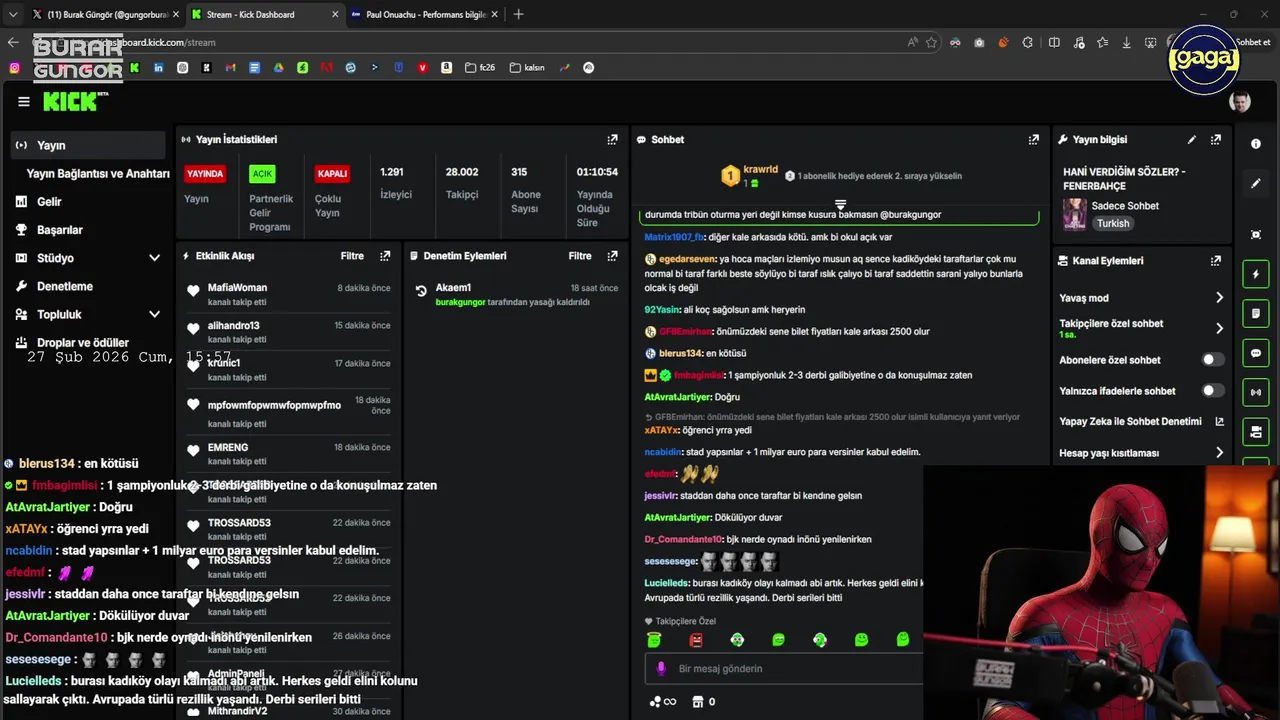Viewport: 1280px width, 720px height.
Task: Select the red angry face emote
Action: [x=696, y=640]
